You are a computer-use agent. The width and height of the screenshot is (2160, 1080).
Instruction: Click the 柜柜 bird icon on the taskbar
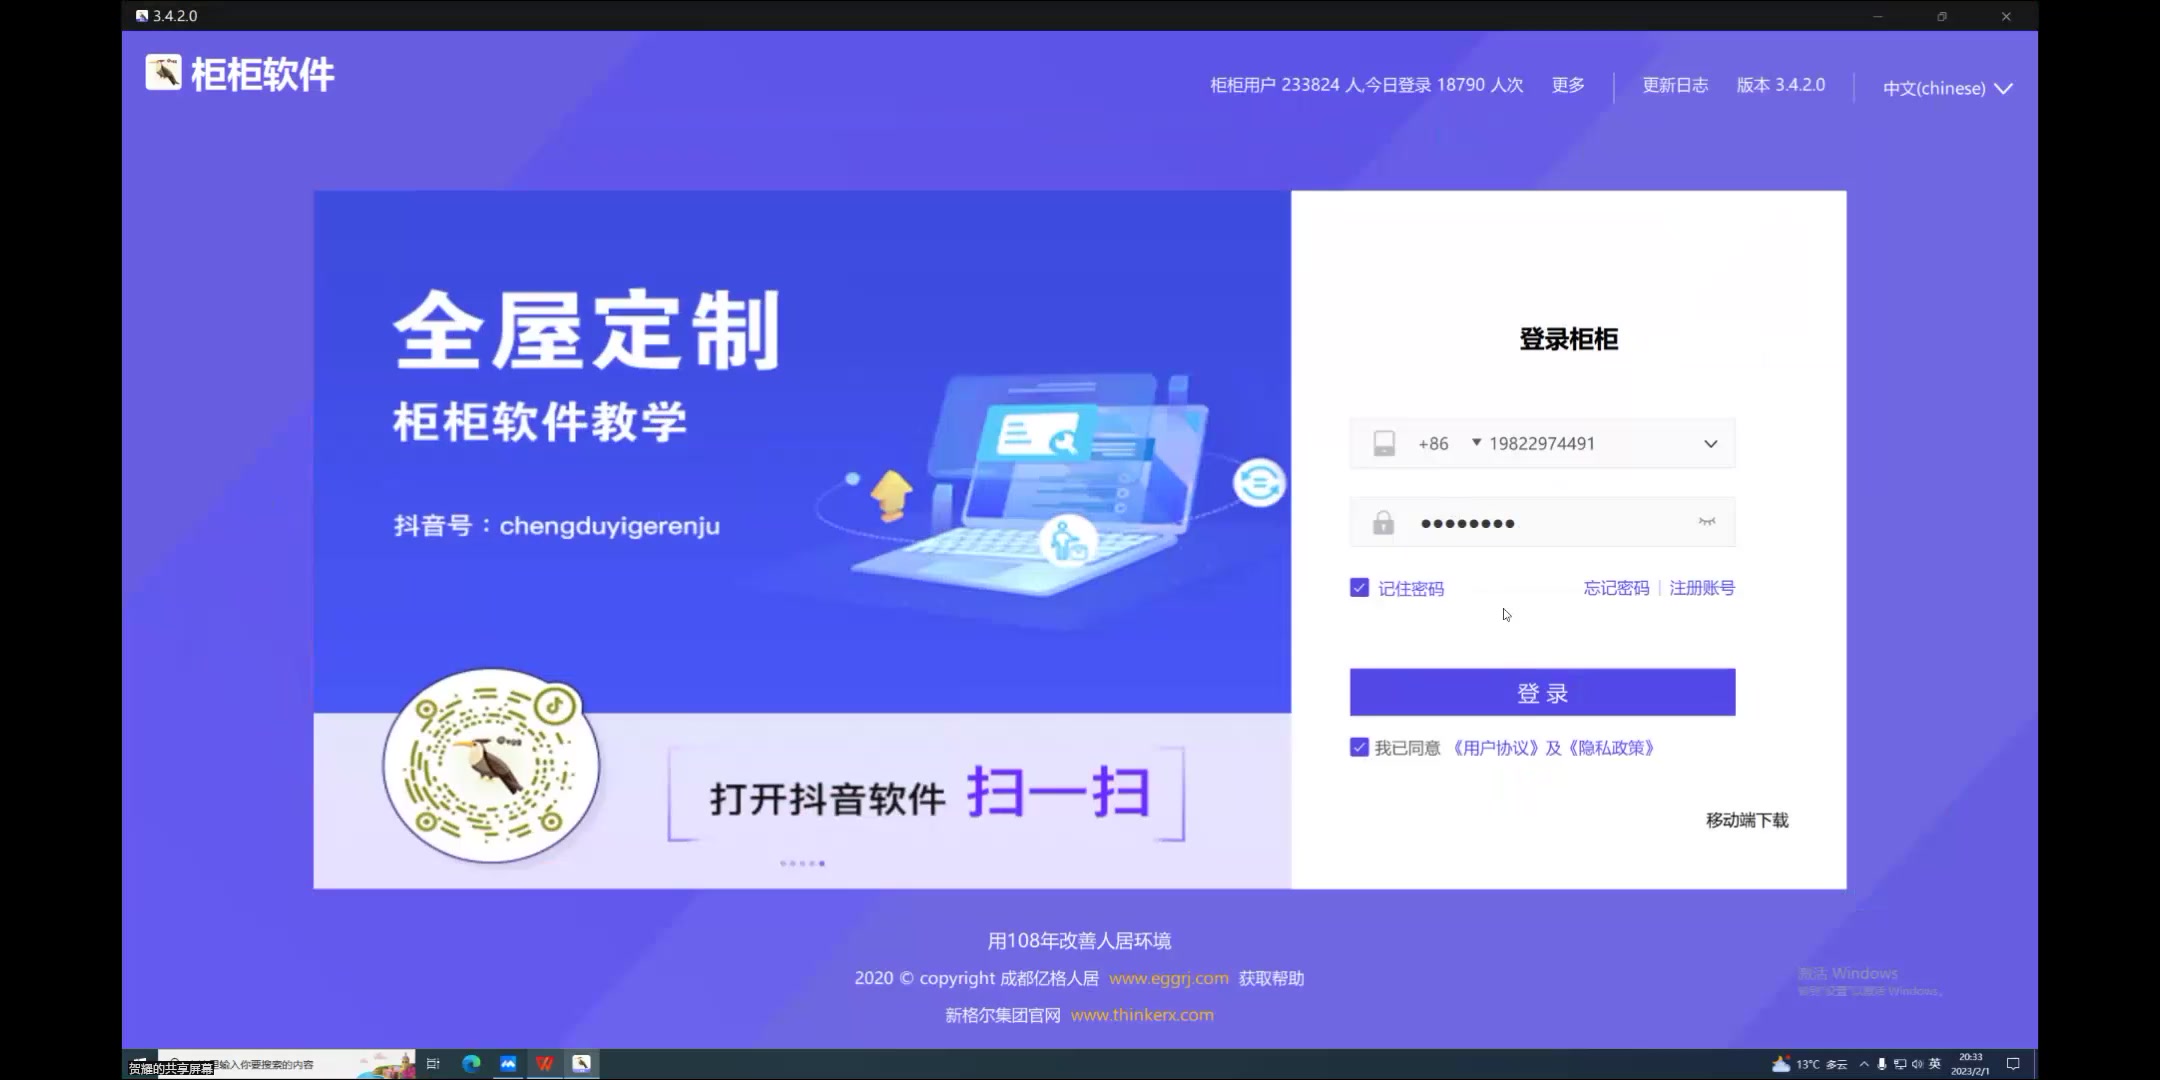581,1064
